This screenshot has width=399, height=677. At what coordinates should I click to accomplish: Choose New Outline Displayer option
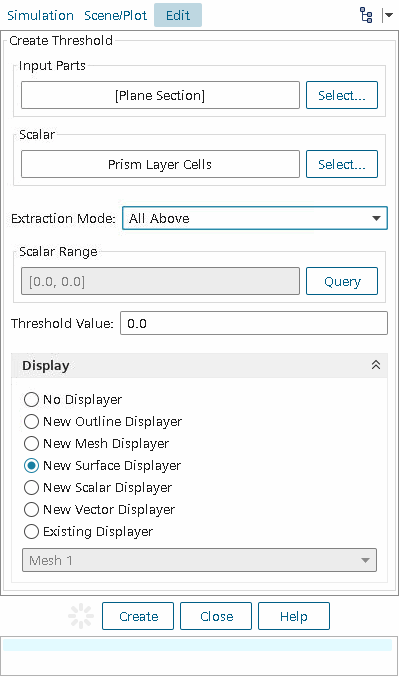click(103, 421)
